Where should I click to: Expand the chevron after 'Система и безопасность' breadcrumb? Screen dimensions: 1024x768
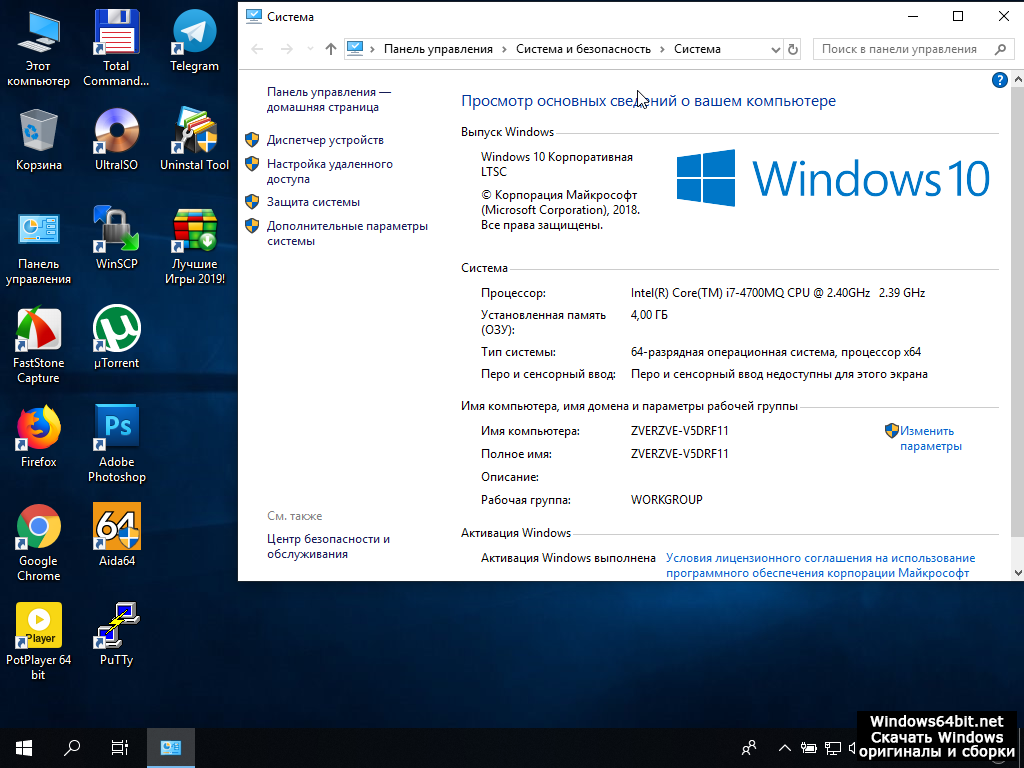(662, 49)
